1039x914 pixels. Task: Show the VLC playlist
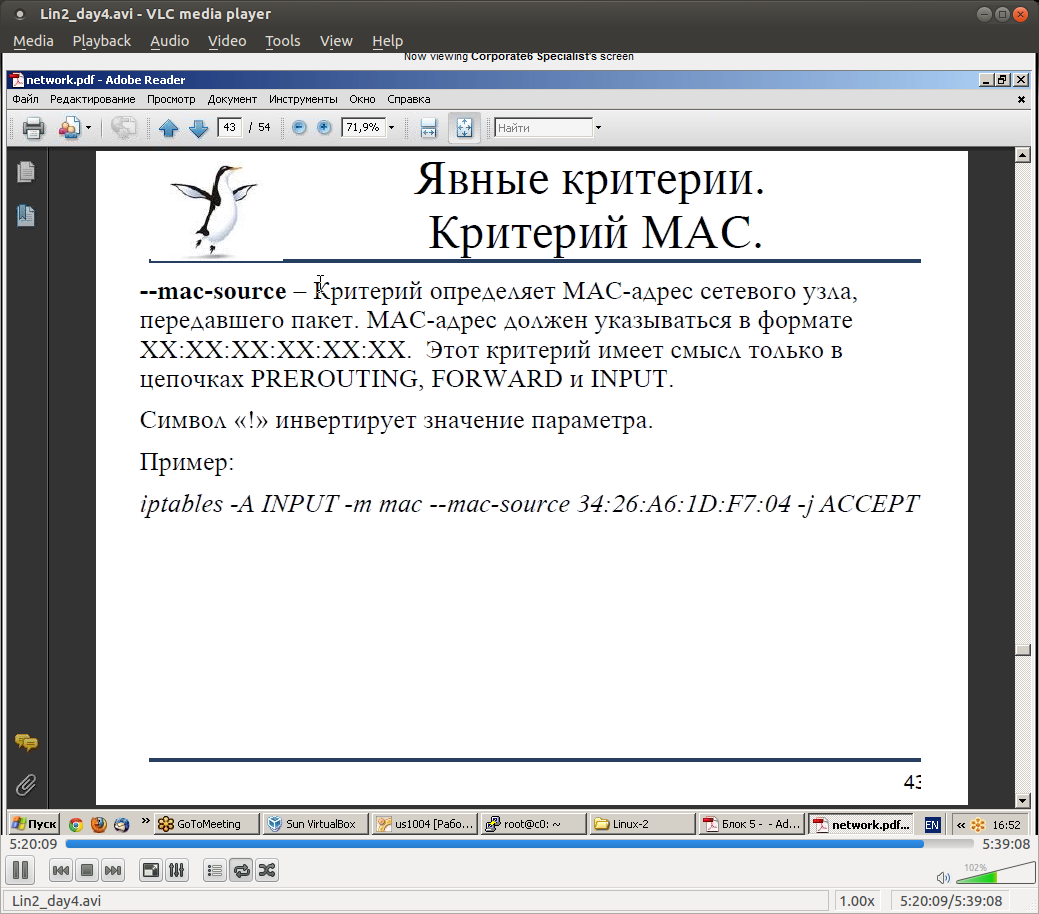(x=214, y=871)
